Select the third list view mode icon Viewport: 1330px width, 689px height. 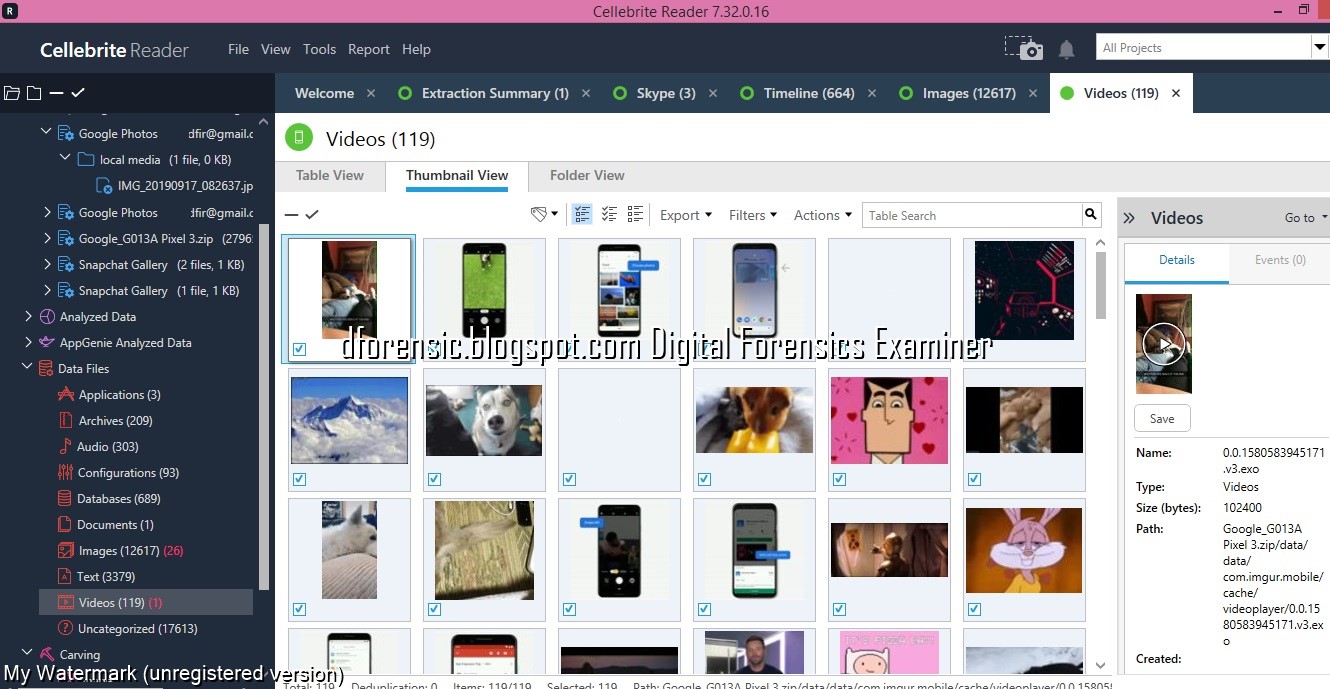(x=635, y=214)
